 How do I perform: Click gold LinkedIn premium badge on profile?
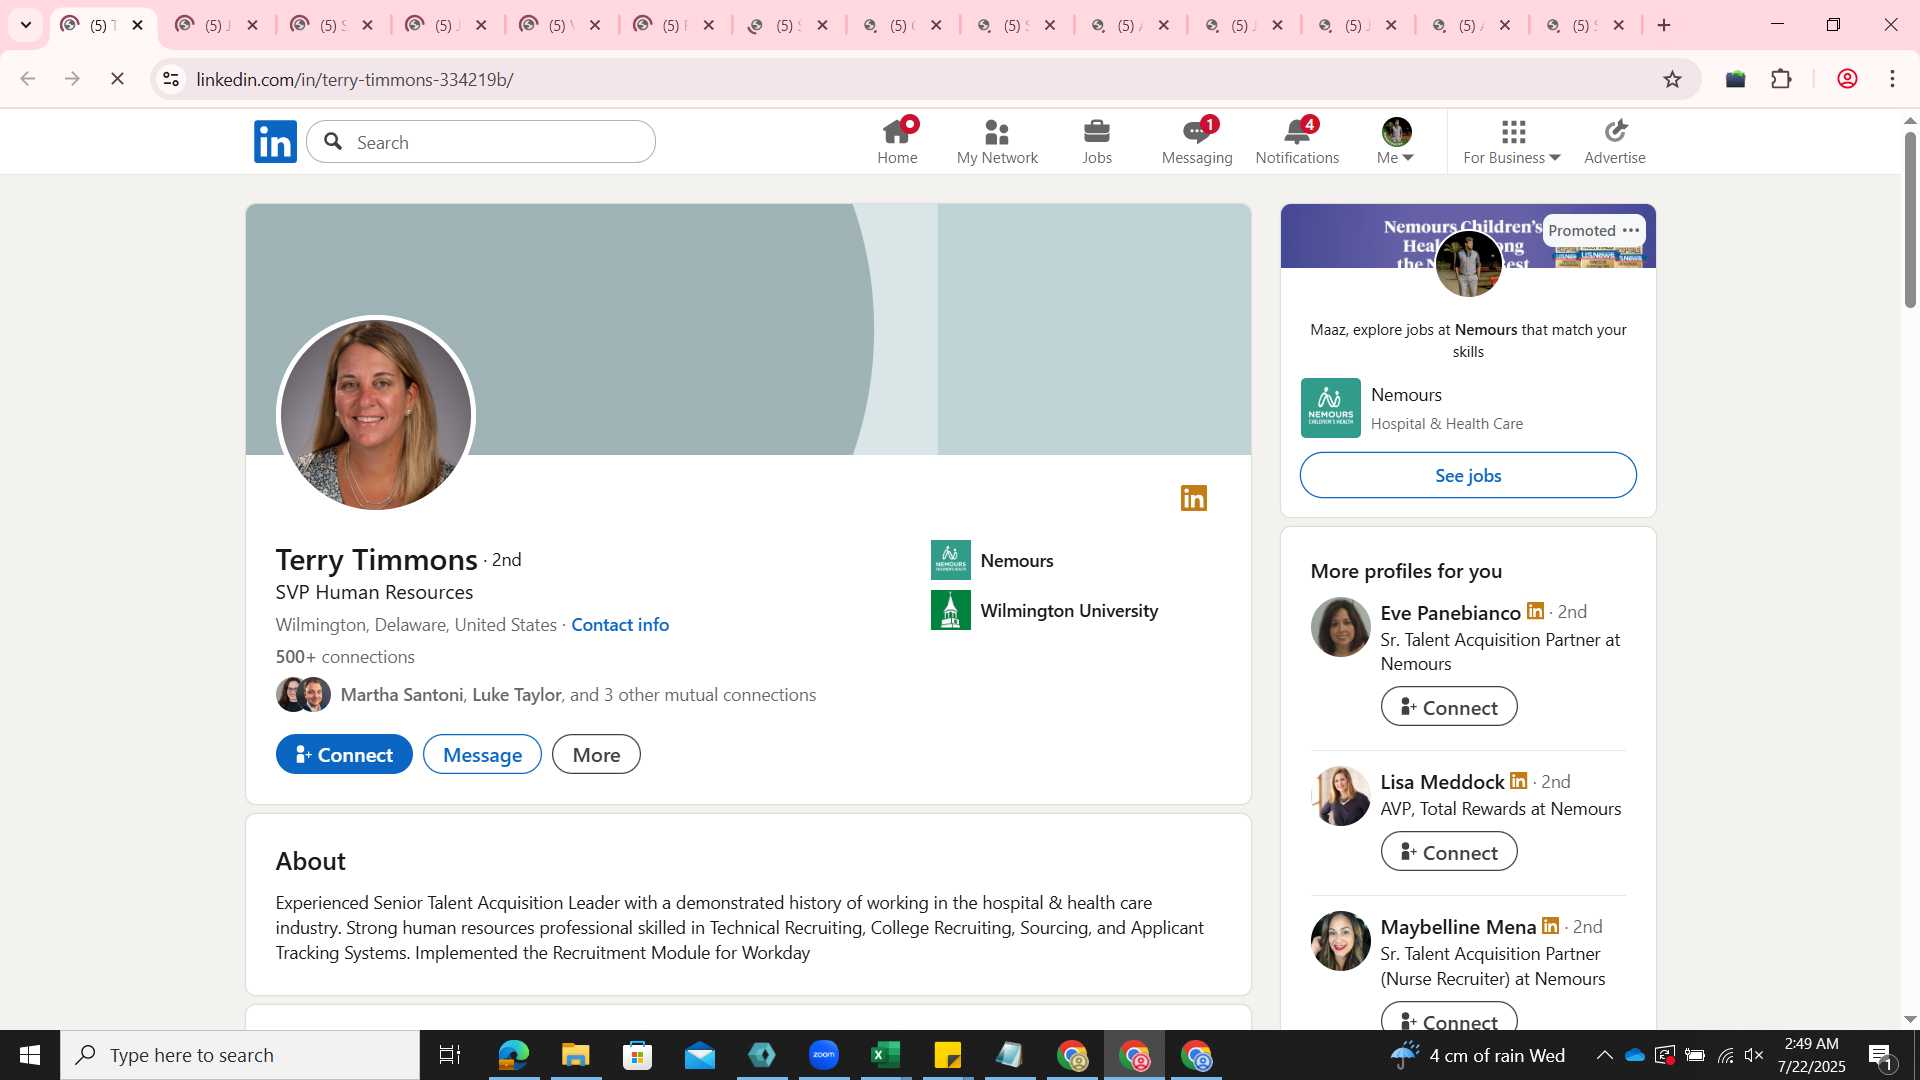tap(1194, 498)
